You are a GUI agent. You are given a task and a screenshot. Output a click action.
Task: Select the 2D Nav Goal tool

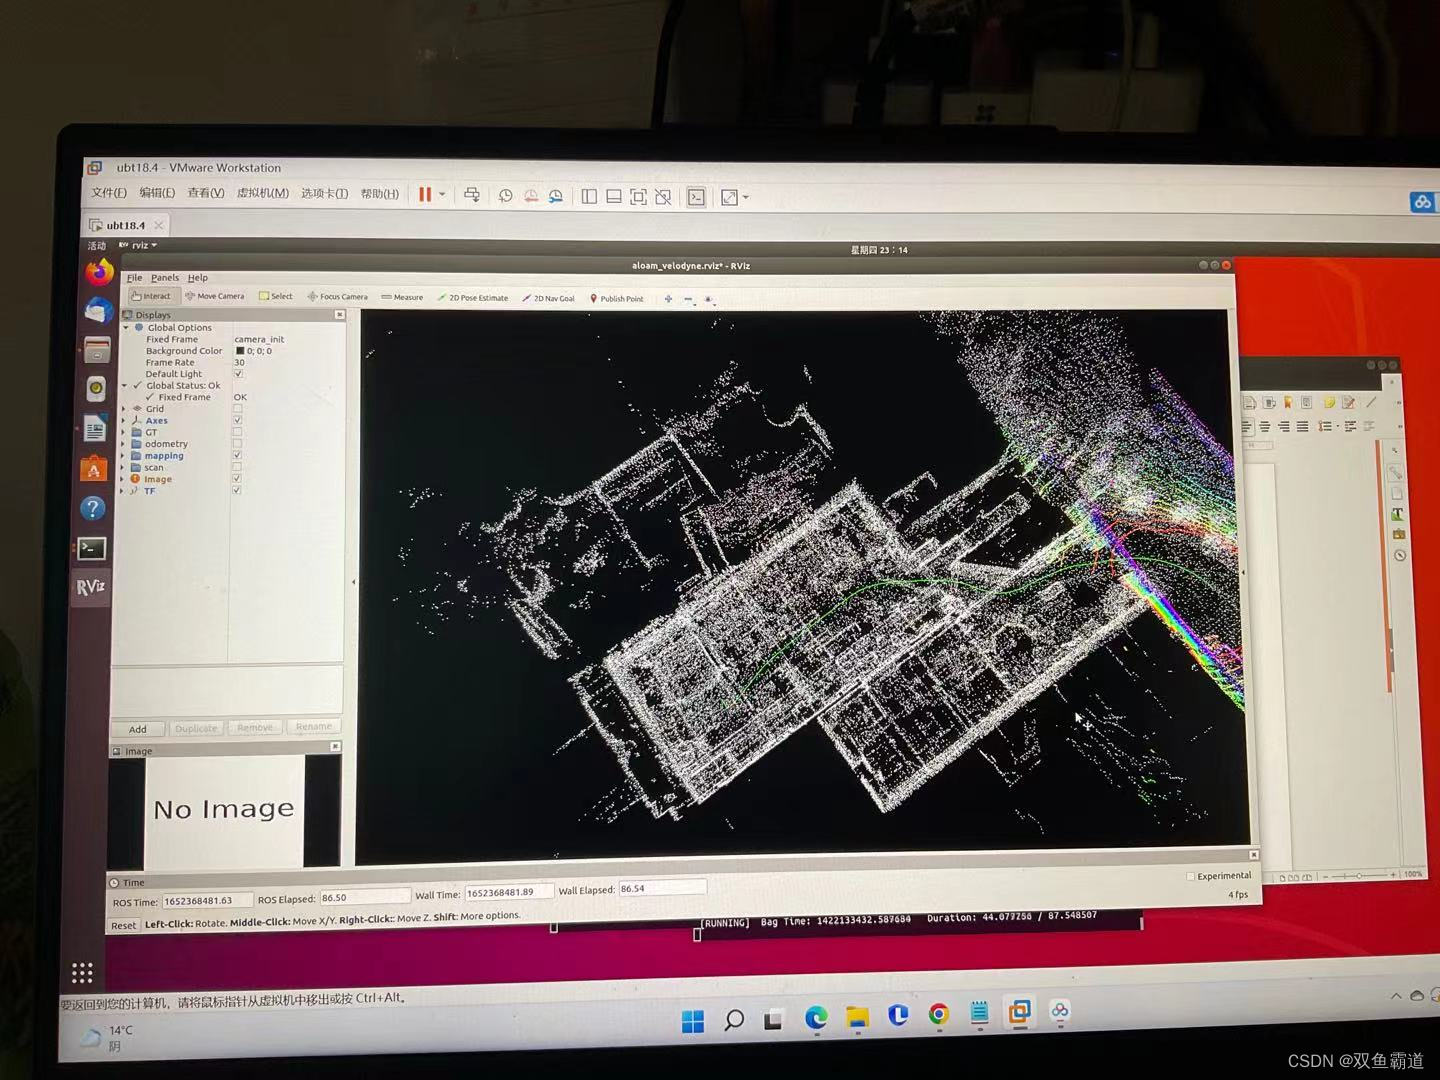pos(548,298)
